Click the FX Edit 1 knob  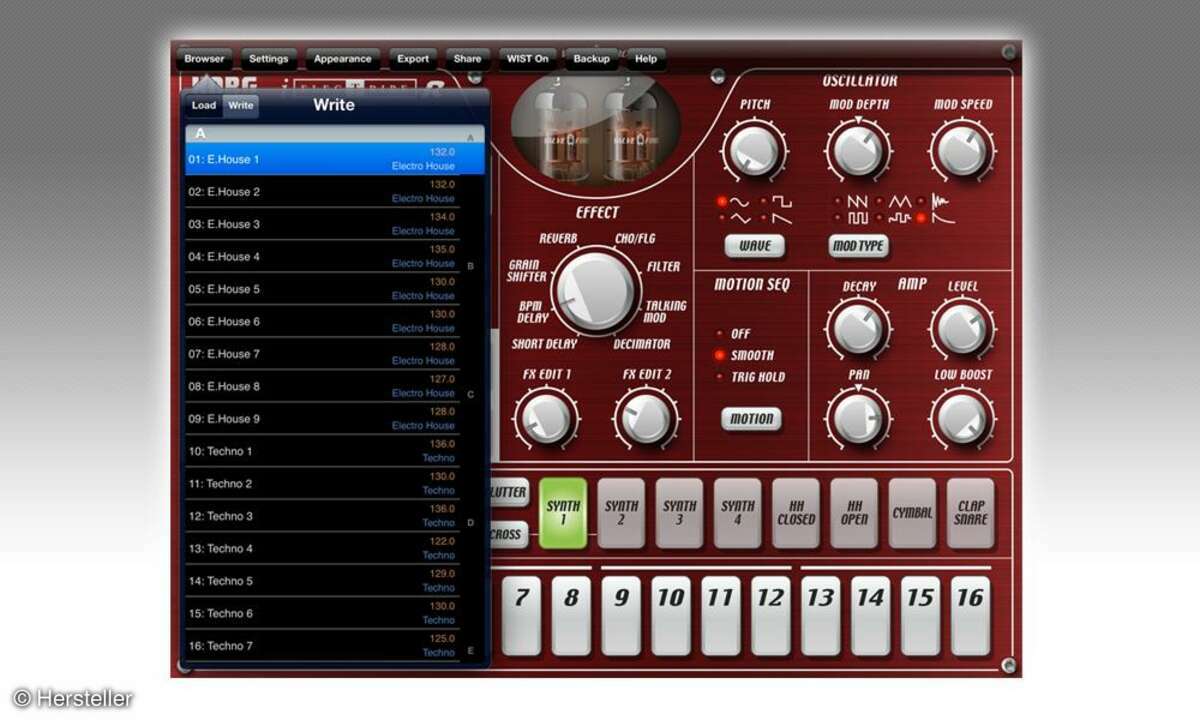pos(545,418)
